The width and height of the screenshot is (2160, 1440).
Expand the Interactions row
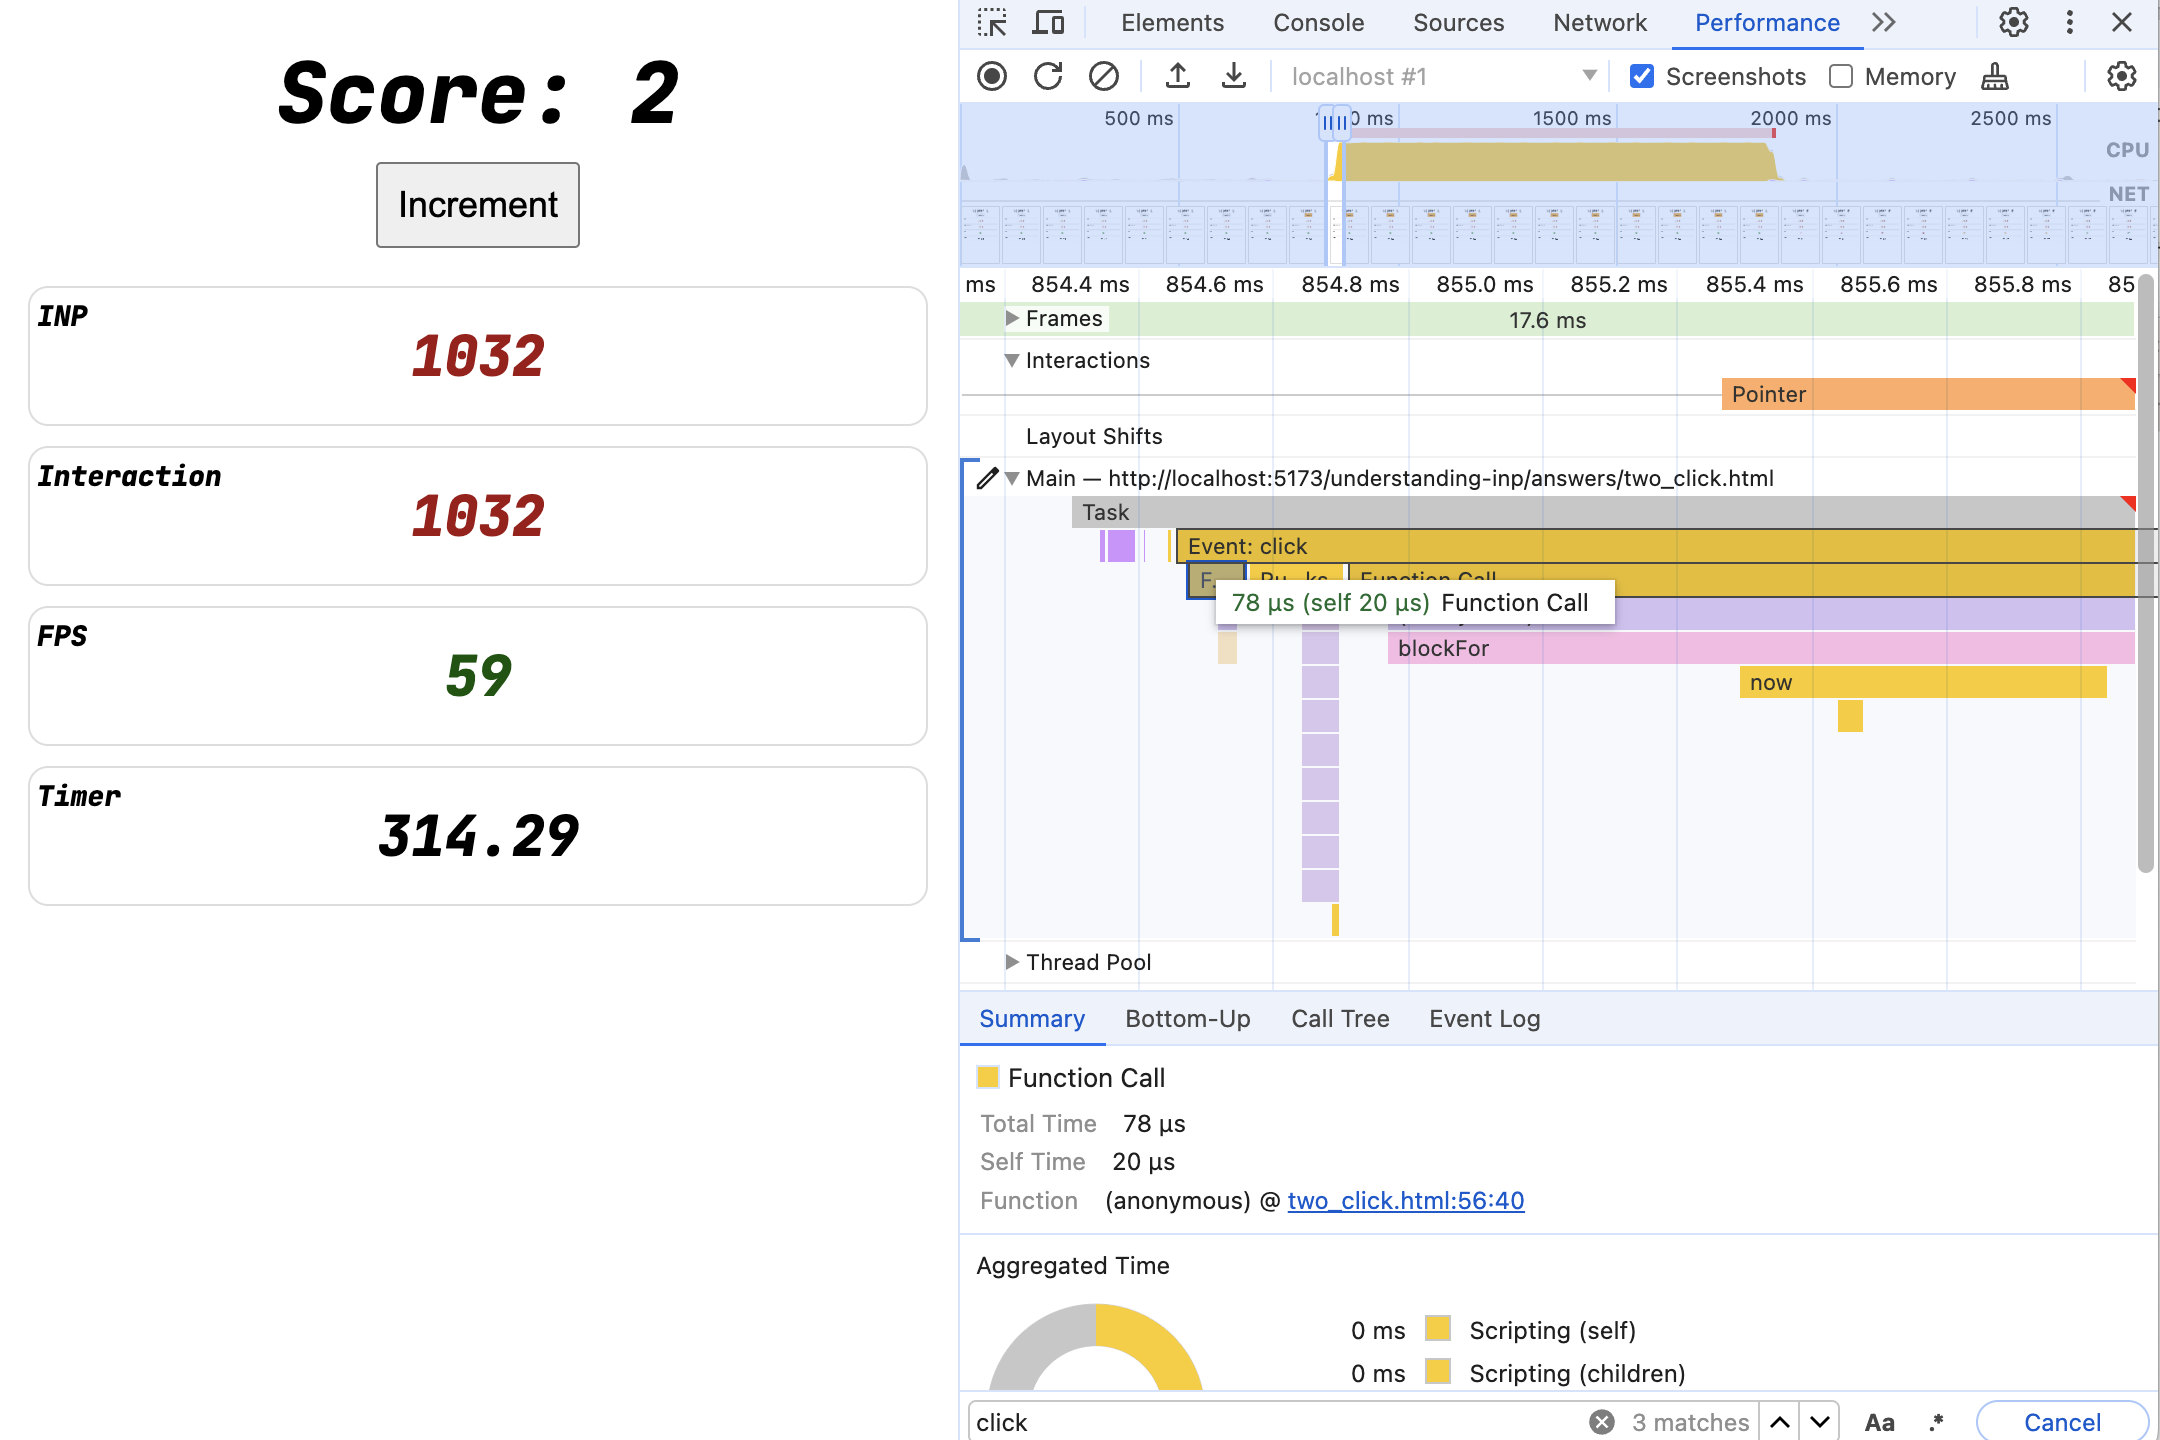pyautogui.click(x=1011, y=360)
